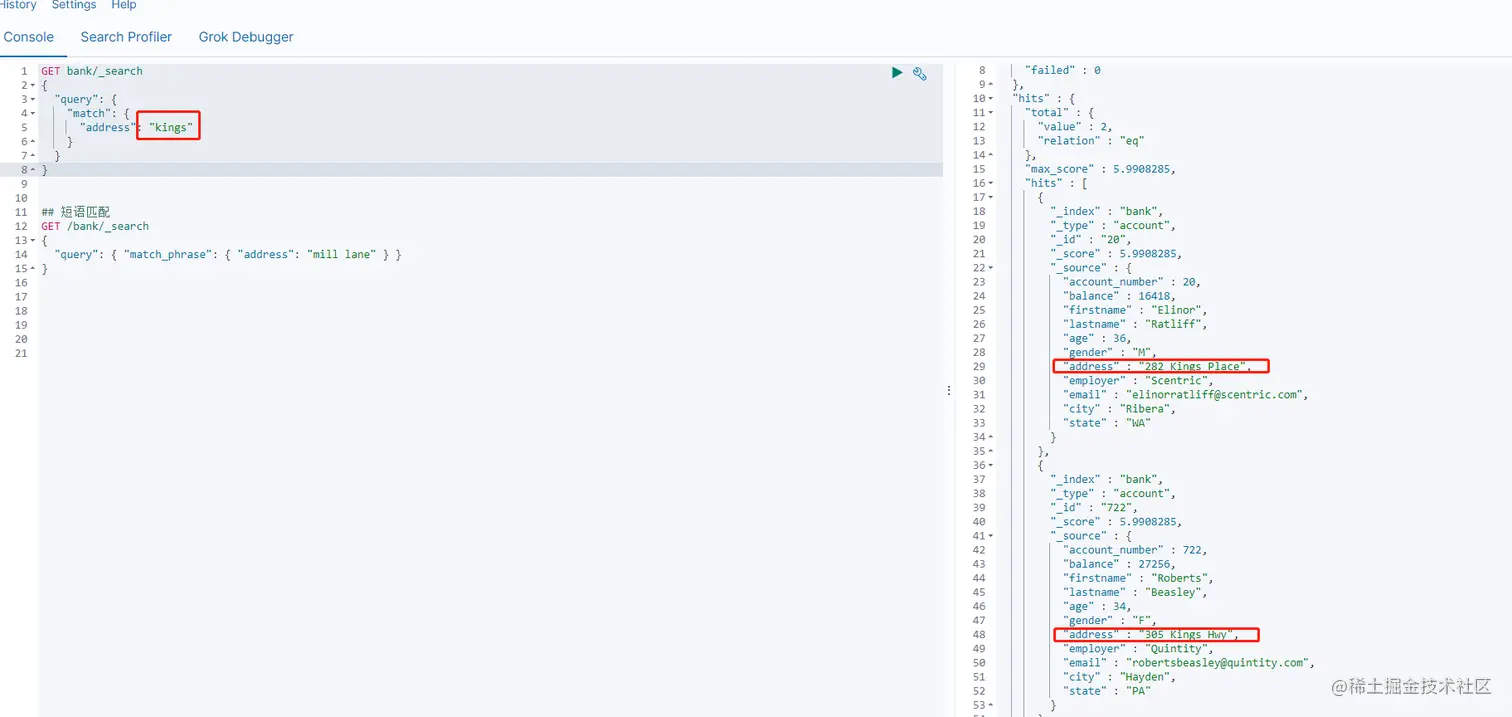Click the "balance" : 16418 line
Screen dimensions: 1512x717
[1119, 296]
